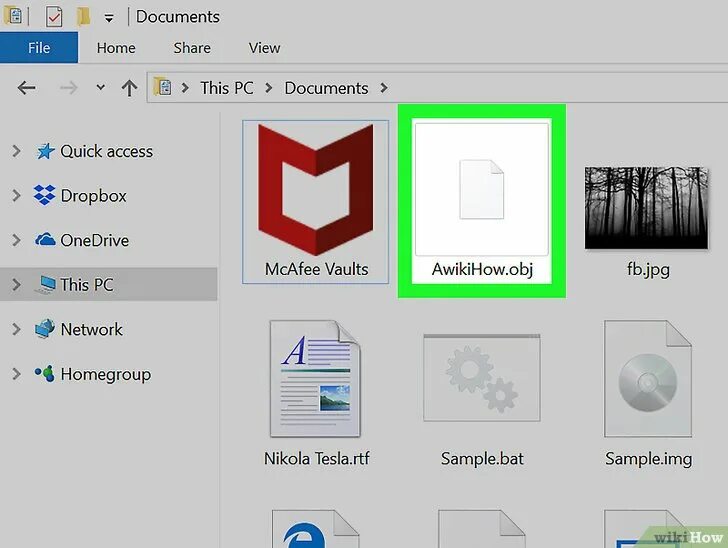The height and width of the screenshot is (548, 728).
Task: Select Network in the sidebar
Action: point(91,330)
